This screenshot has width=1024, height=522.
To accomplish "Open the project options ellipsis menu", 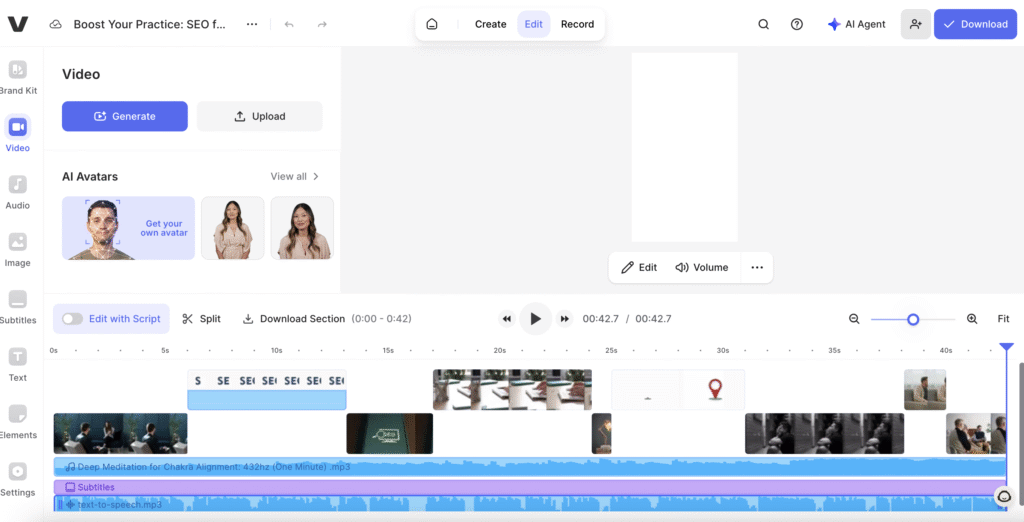I will pos(252,24).
